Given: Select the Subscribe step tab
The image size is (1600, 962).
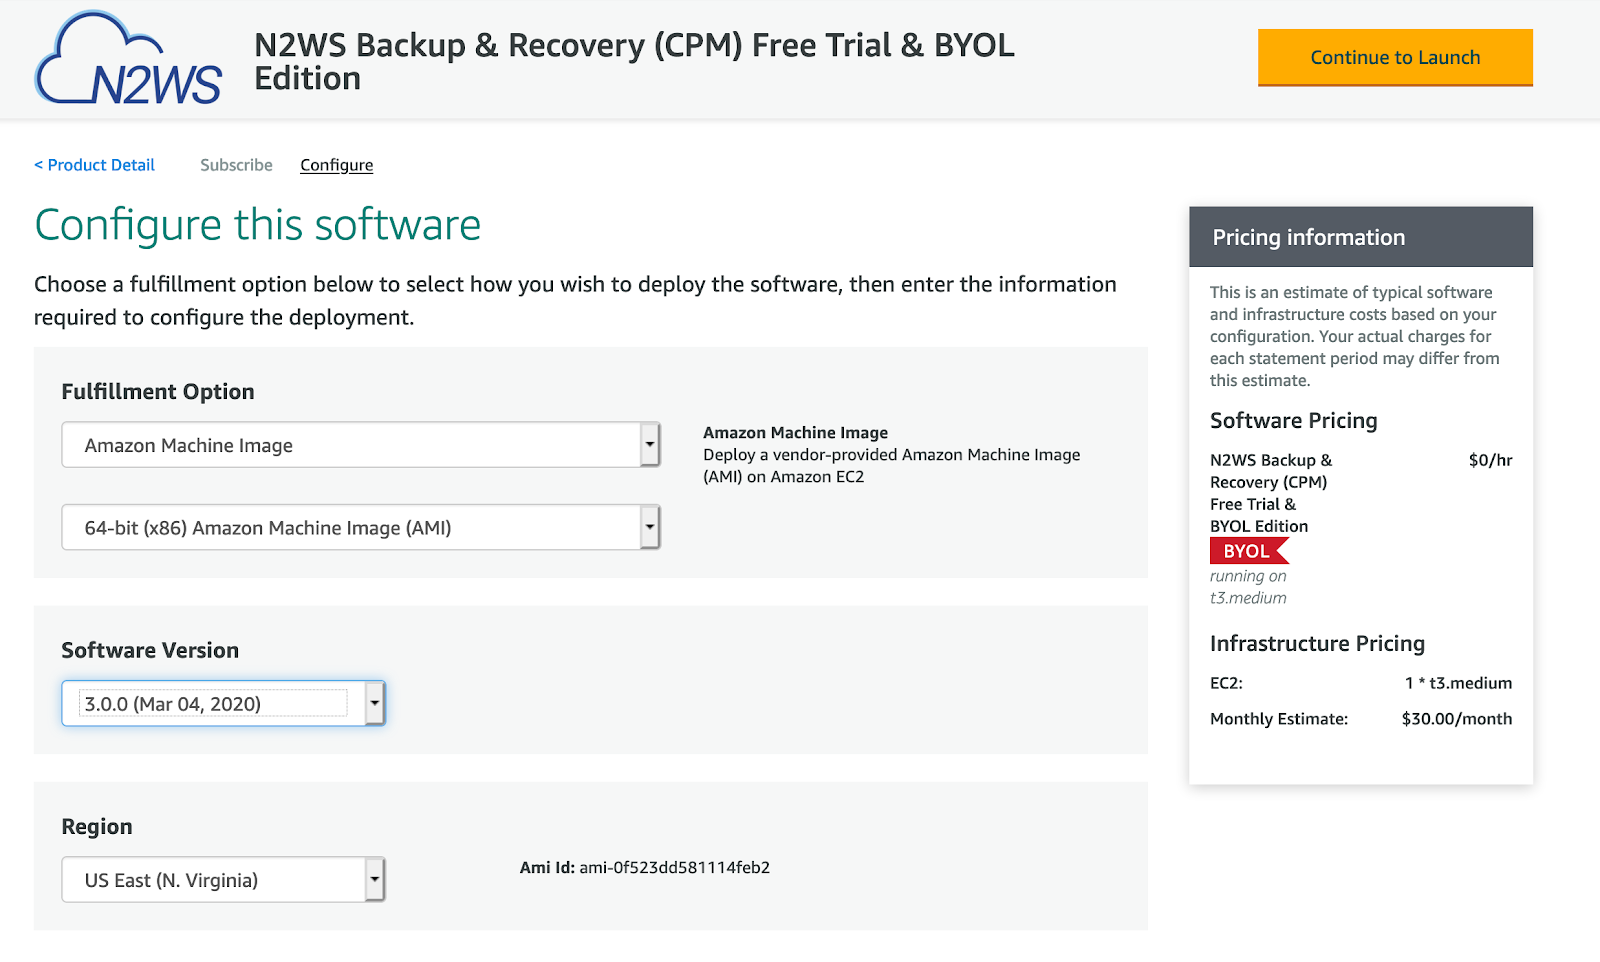Looking at the screenshot, I should [x=236, y=165].
